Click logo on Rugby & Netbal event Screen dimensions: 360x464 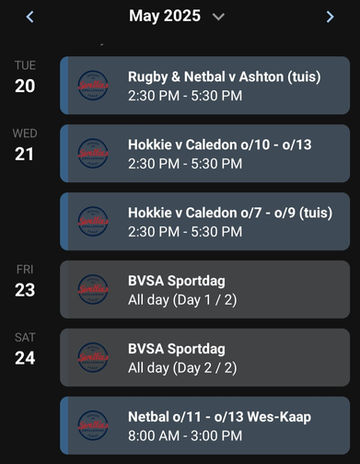93,85
